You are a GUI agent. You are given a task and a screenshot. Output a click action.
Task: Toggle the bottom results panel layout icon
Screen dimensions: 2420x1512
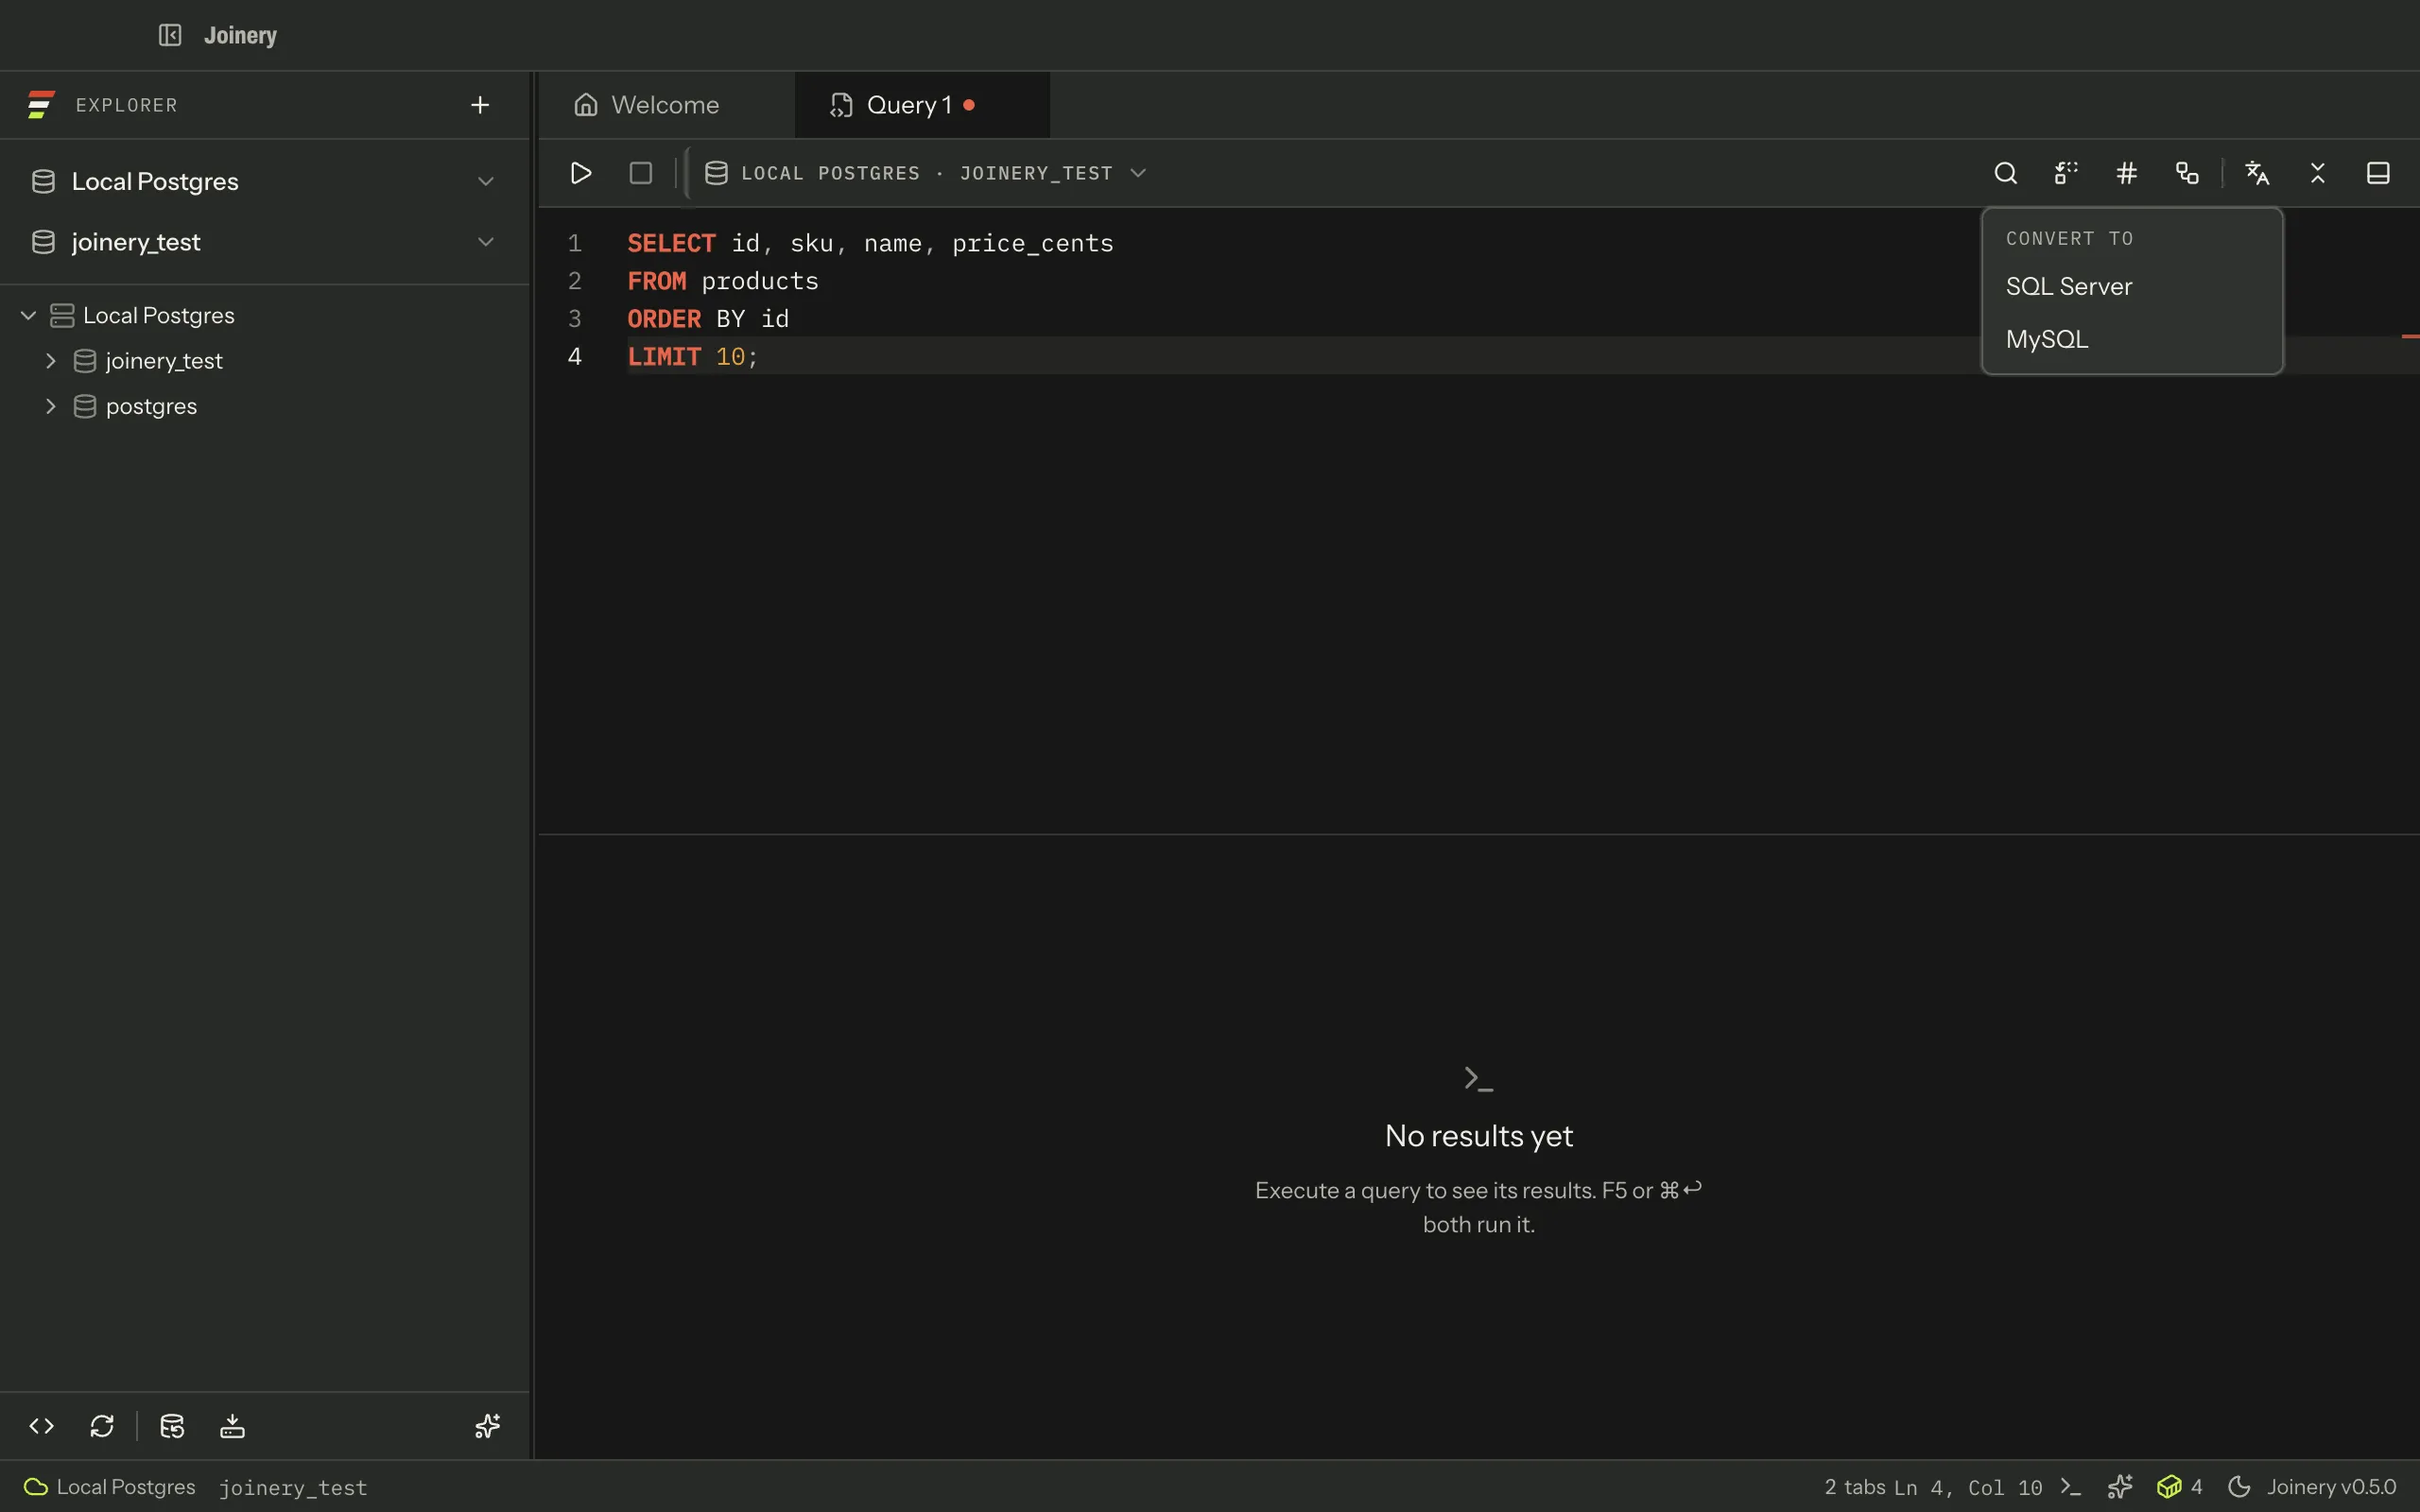pyautogui.click(x=2378, y=173)
